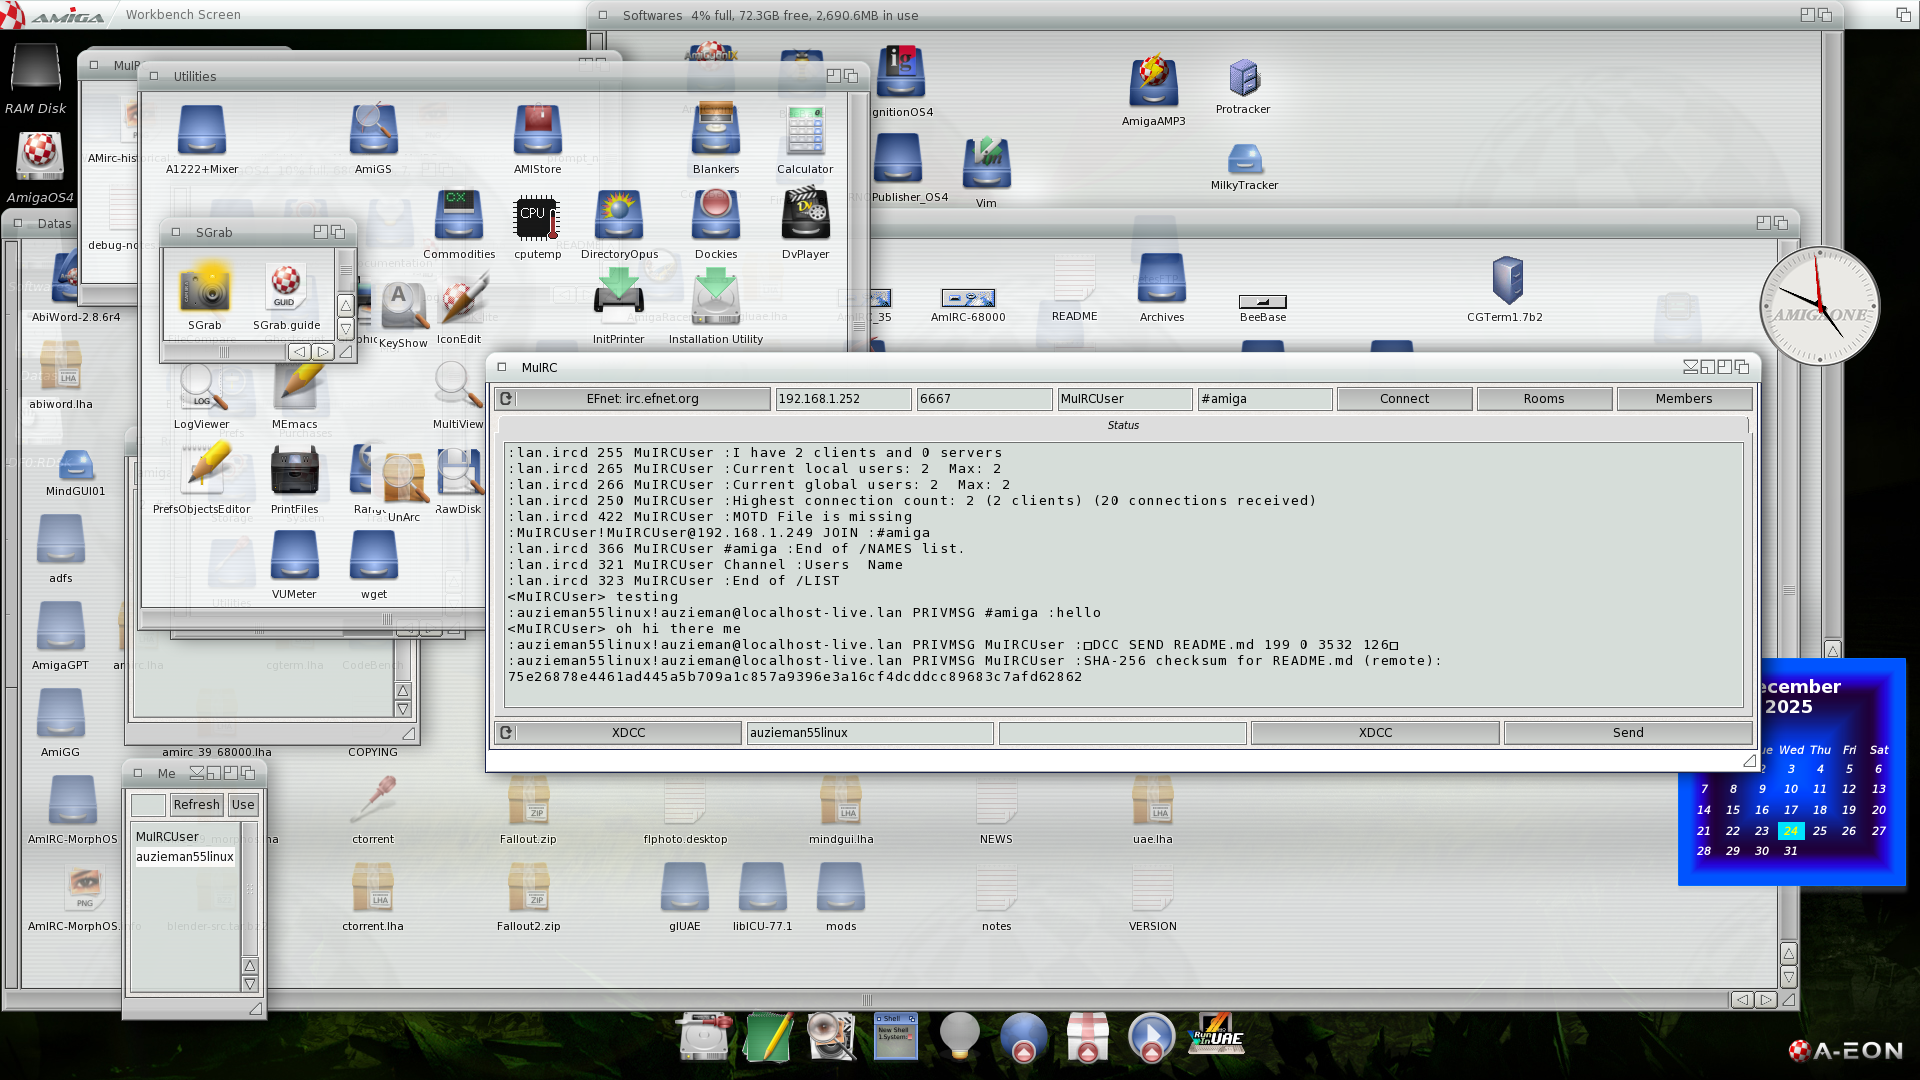Open the AmigaGPT drawer icon
1920x1080 pixels.
pos(60,627)
